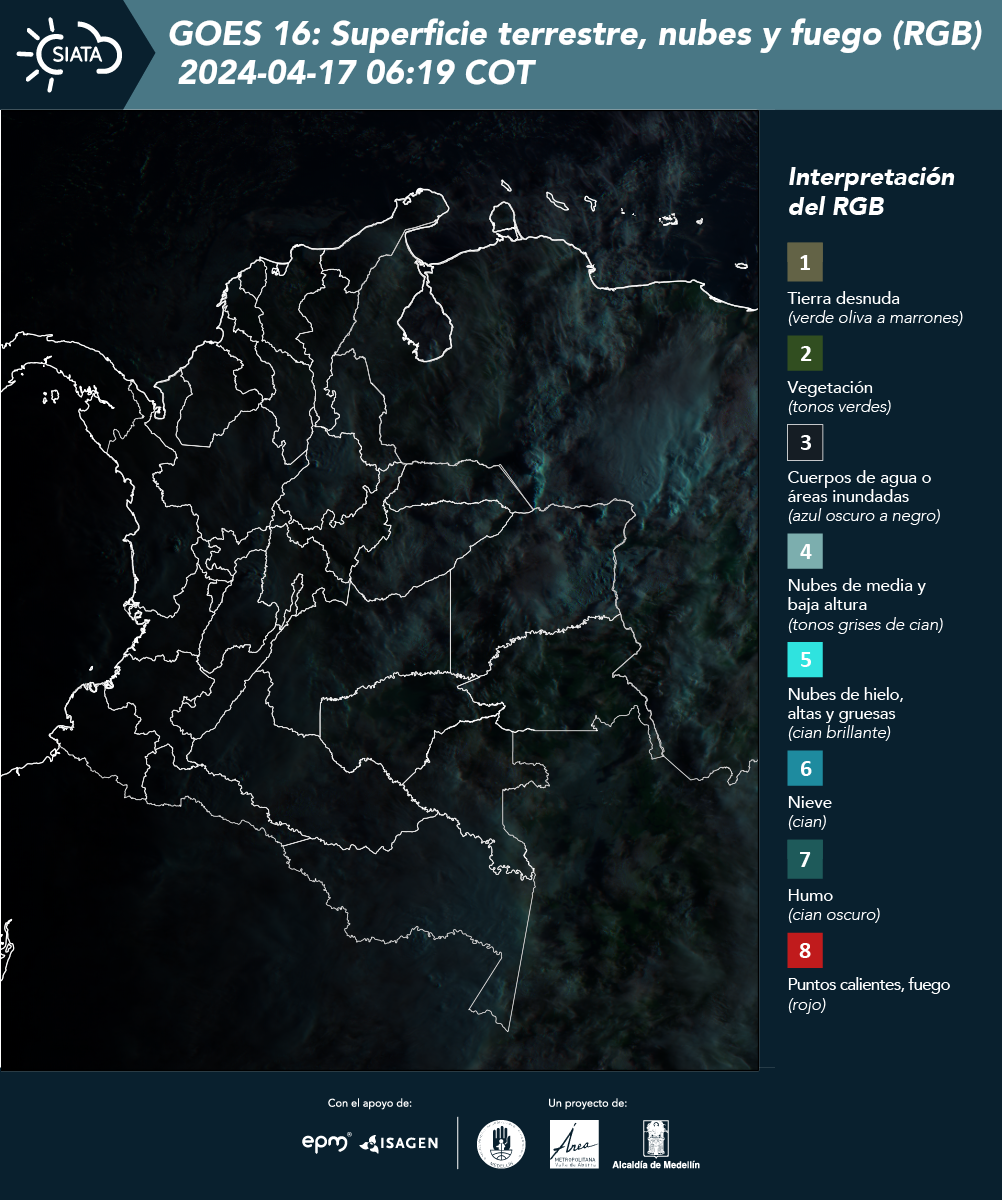Select legend swatch 3 Cuerpos de agua
The height and width of the screenshot is (1200, 1002).
pos(805,441)
